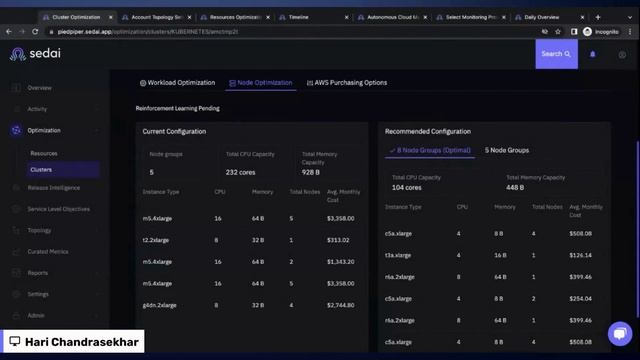Expand the Activity sidebar chevron
The image size is (640, 360).
[x=97, y=109]
